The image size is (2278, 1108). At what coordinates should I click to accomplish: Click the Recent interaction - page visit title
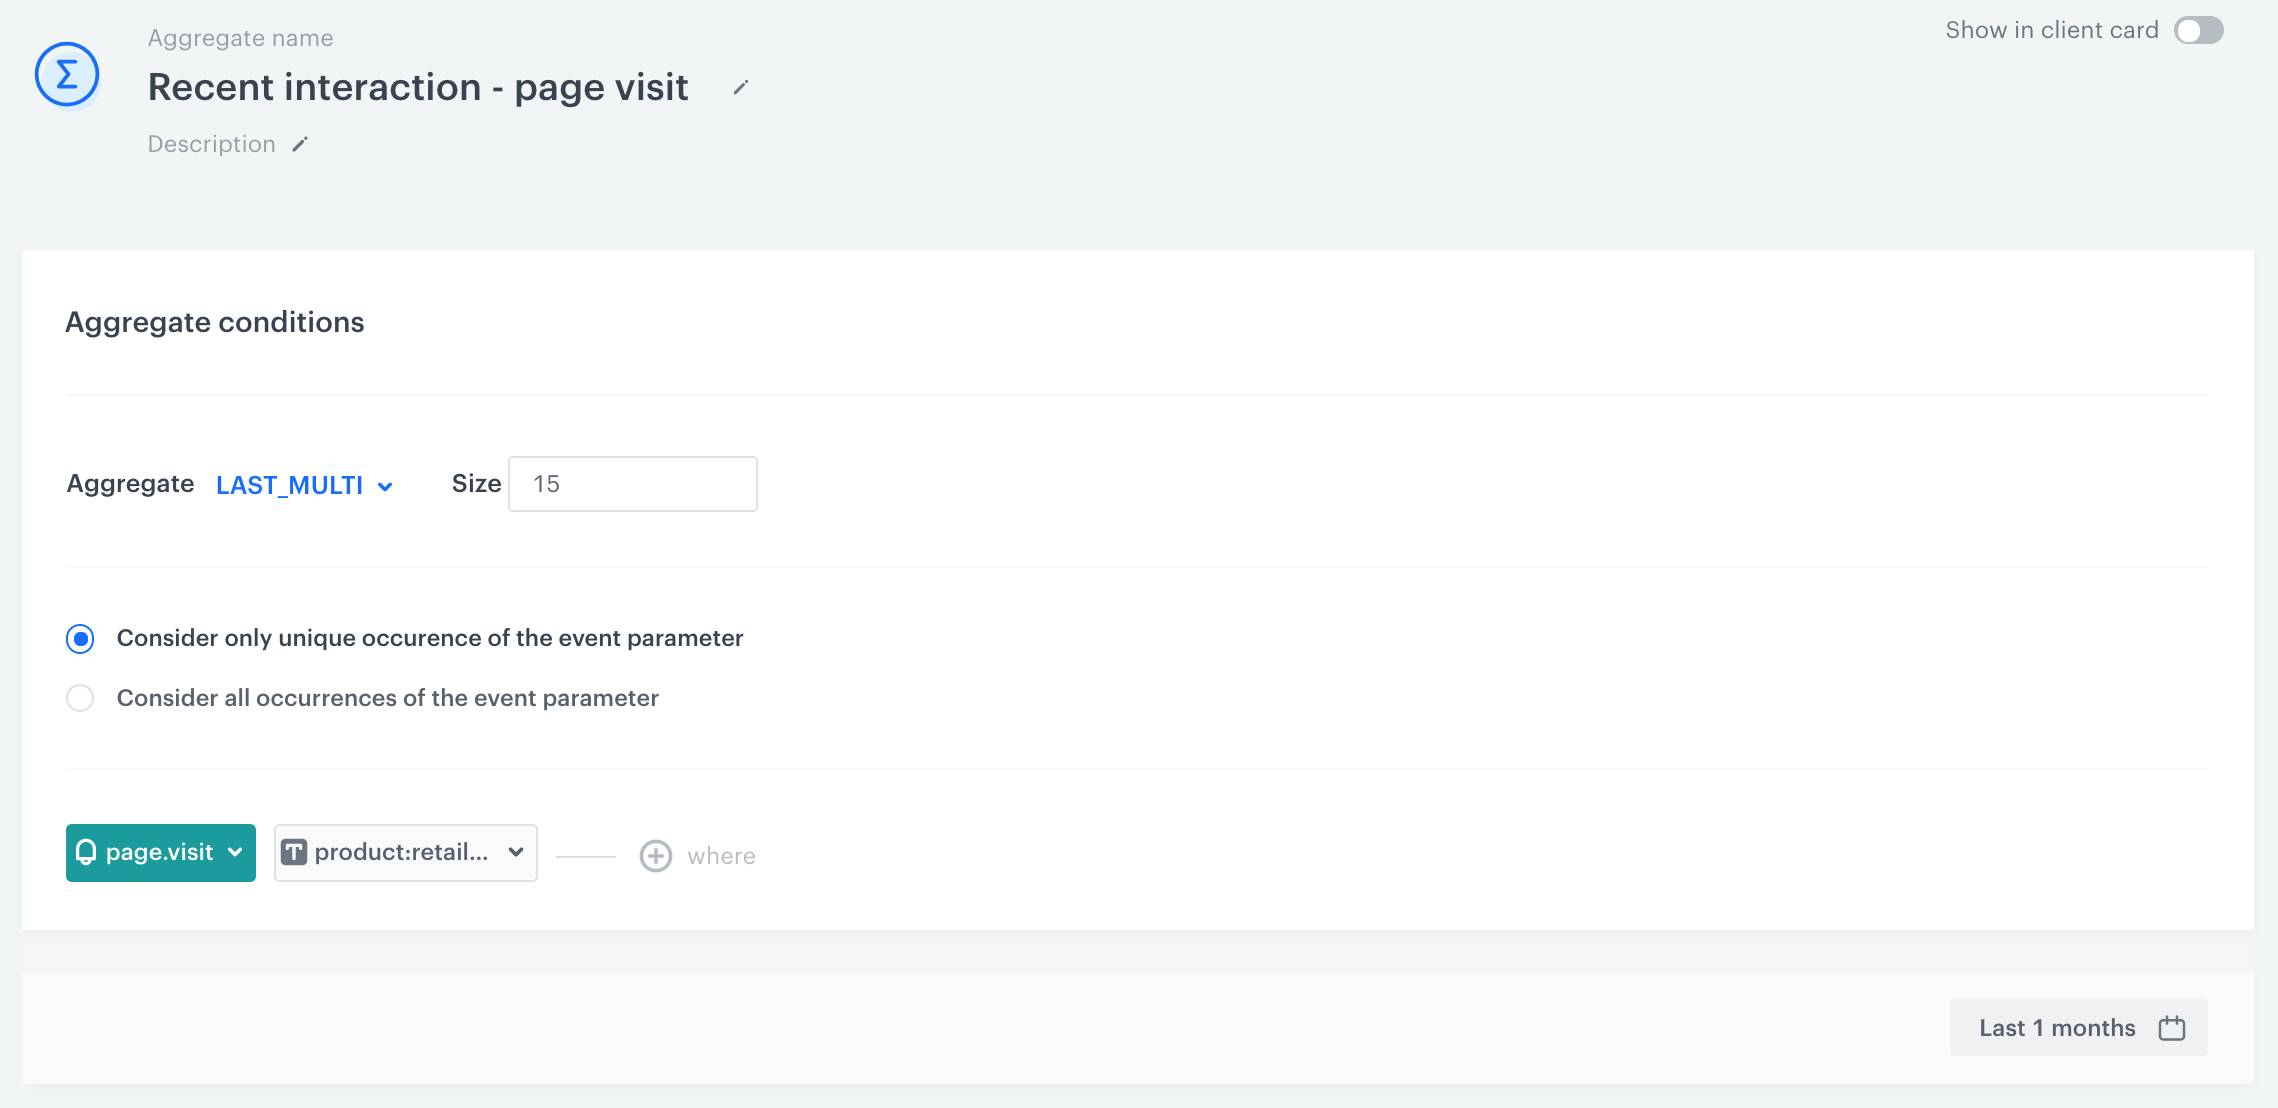pyautogui.click(x=418, y=88)
